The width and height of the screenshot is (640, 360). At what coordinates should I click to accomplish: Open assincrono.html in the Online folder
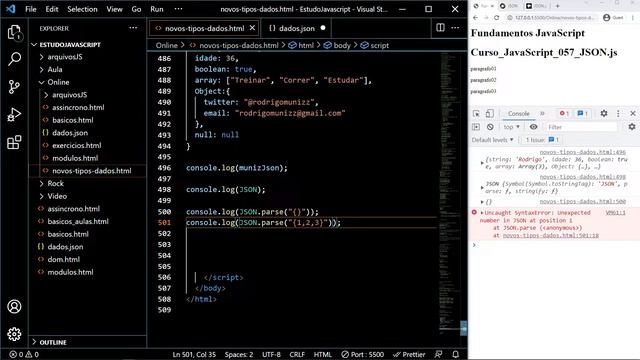tap(78, 107)
